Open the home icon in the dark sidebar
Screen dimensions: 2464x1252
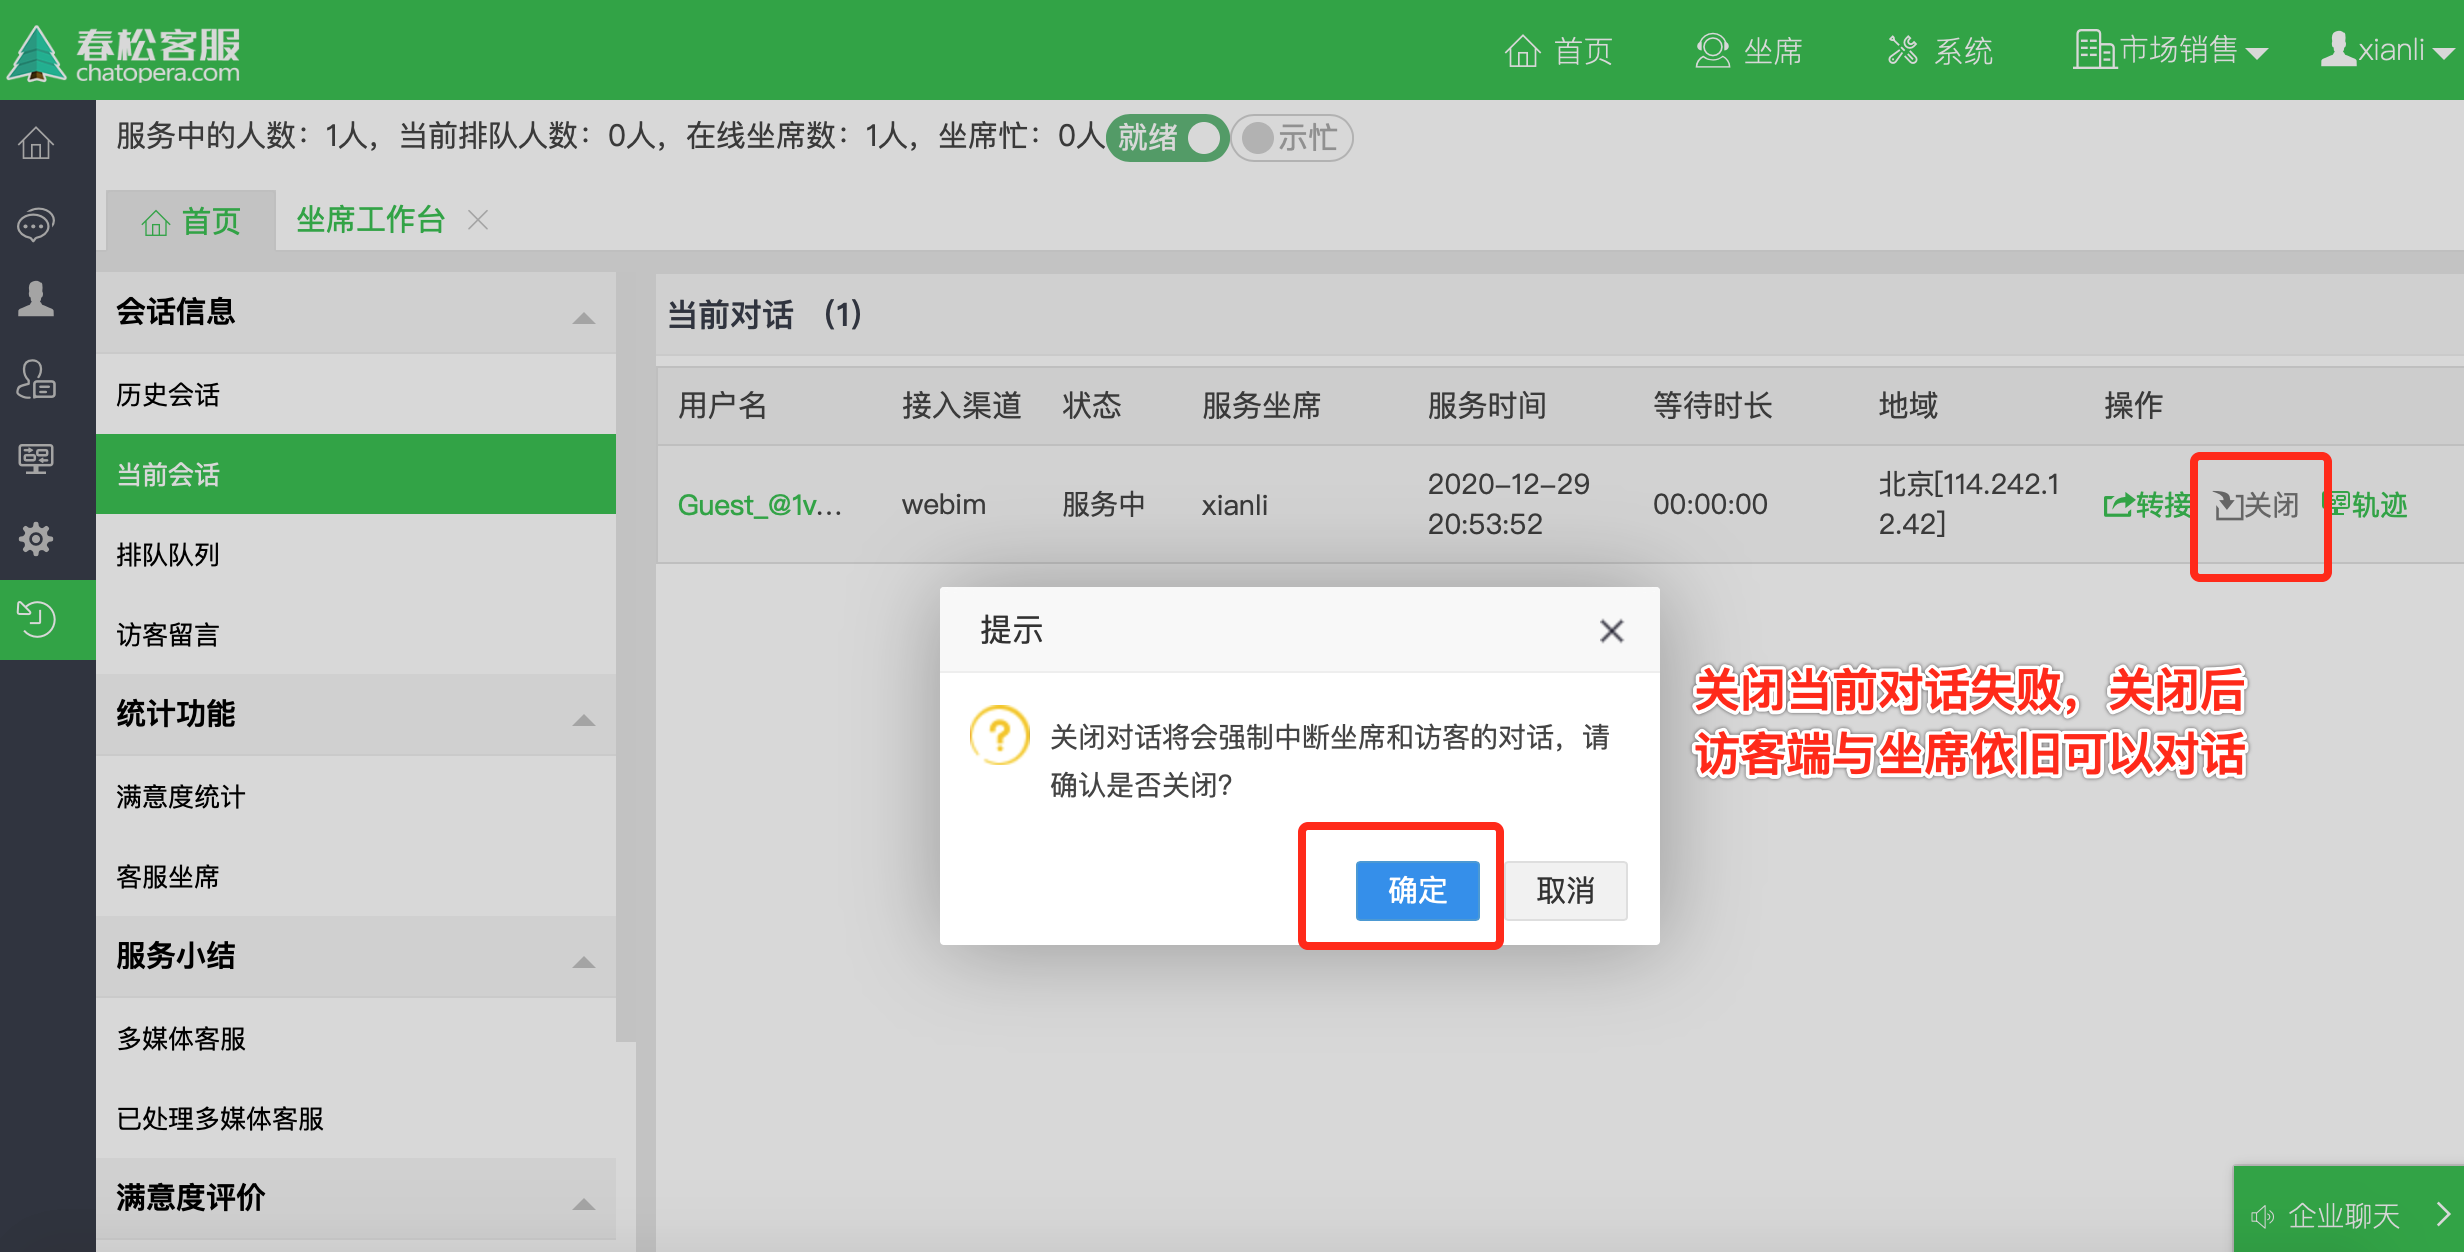(35, 143)
